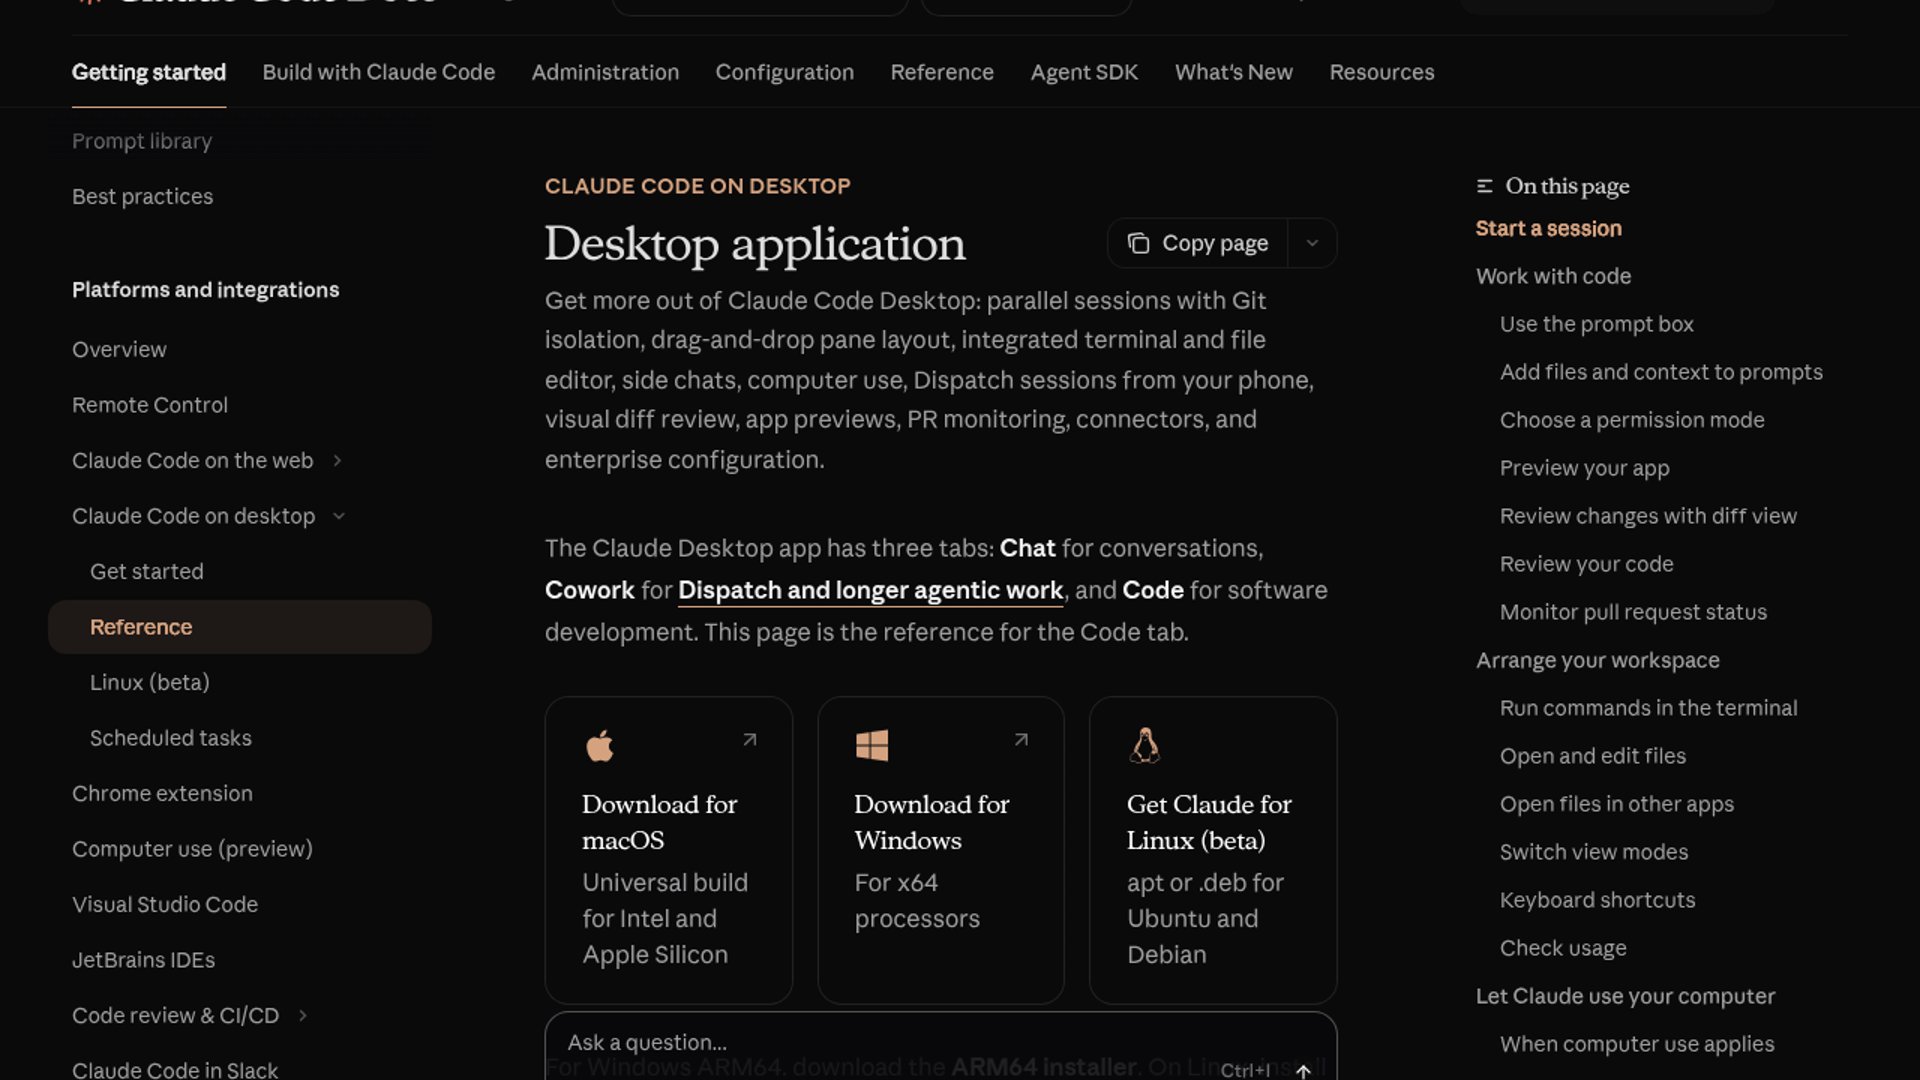Screen dimensions: 1920x1080
Task: Click the Copy page button
Action: pyautogui.click(x=1198, y=243)
